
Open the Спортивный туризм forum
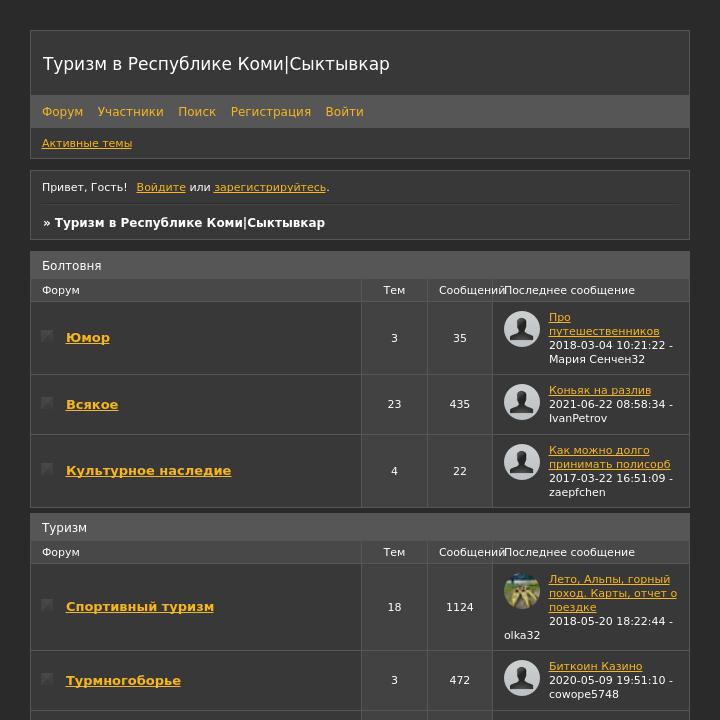[x=140, y=607]
